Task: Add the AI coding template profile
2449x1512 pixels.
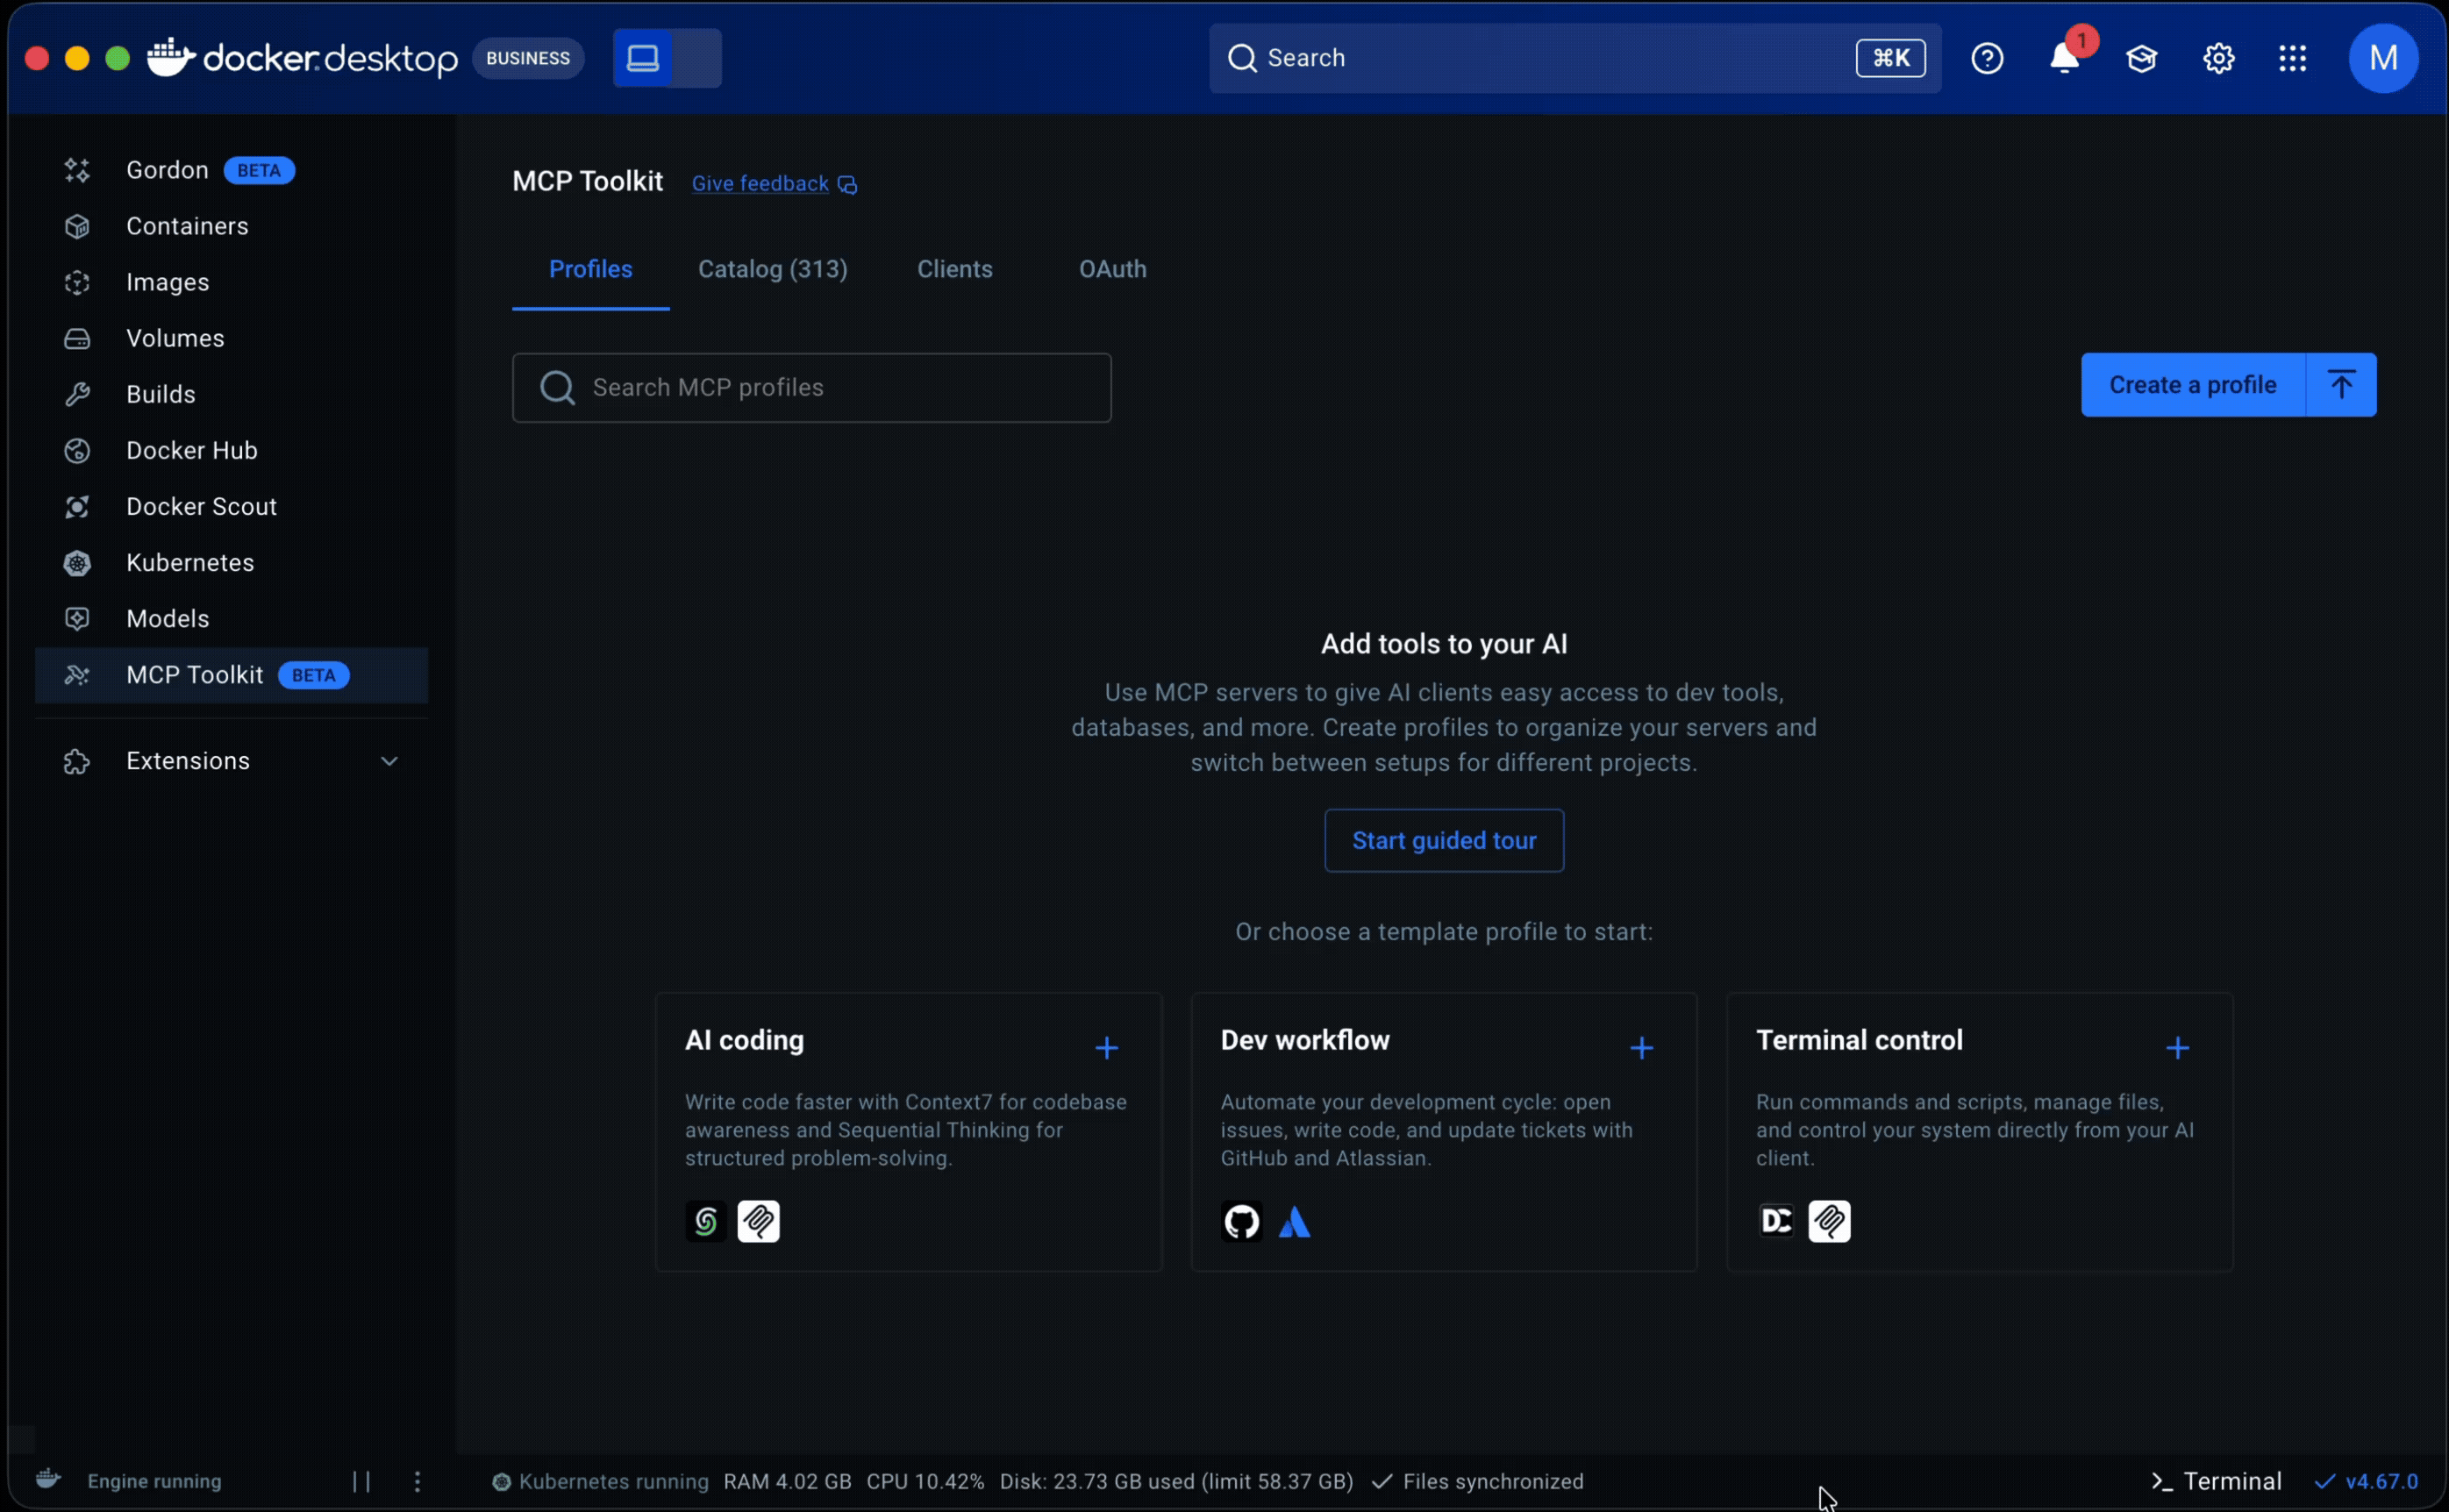Action: pos(1106,1047)
